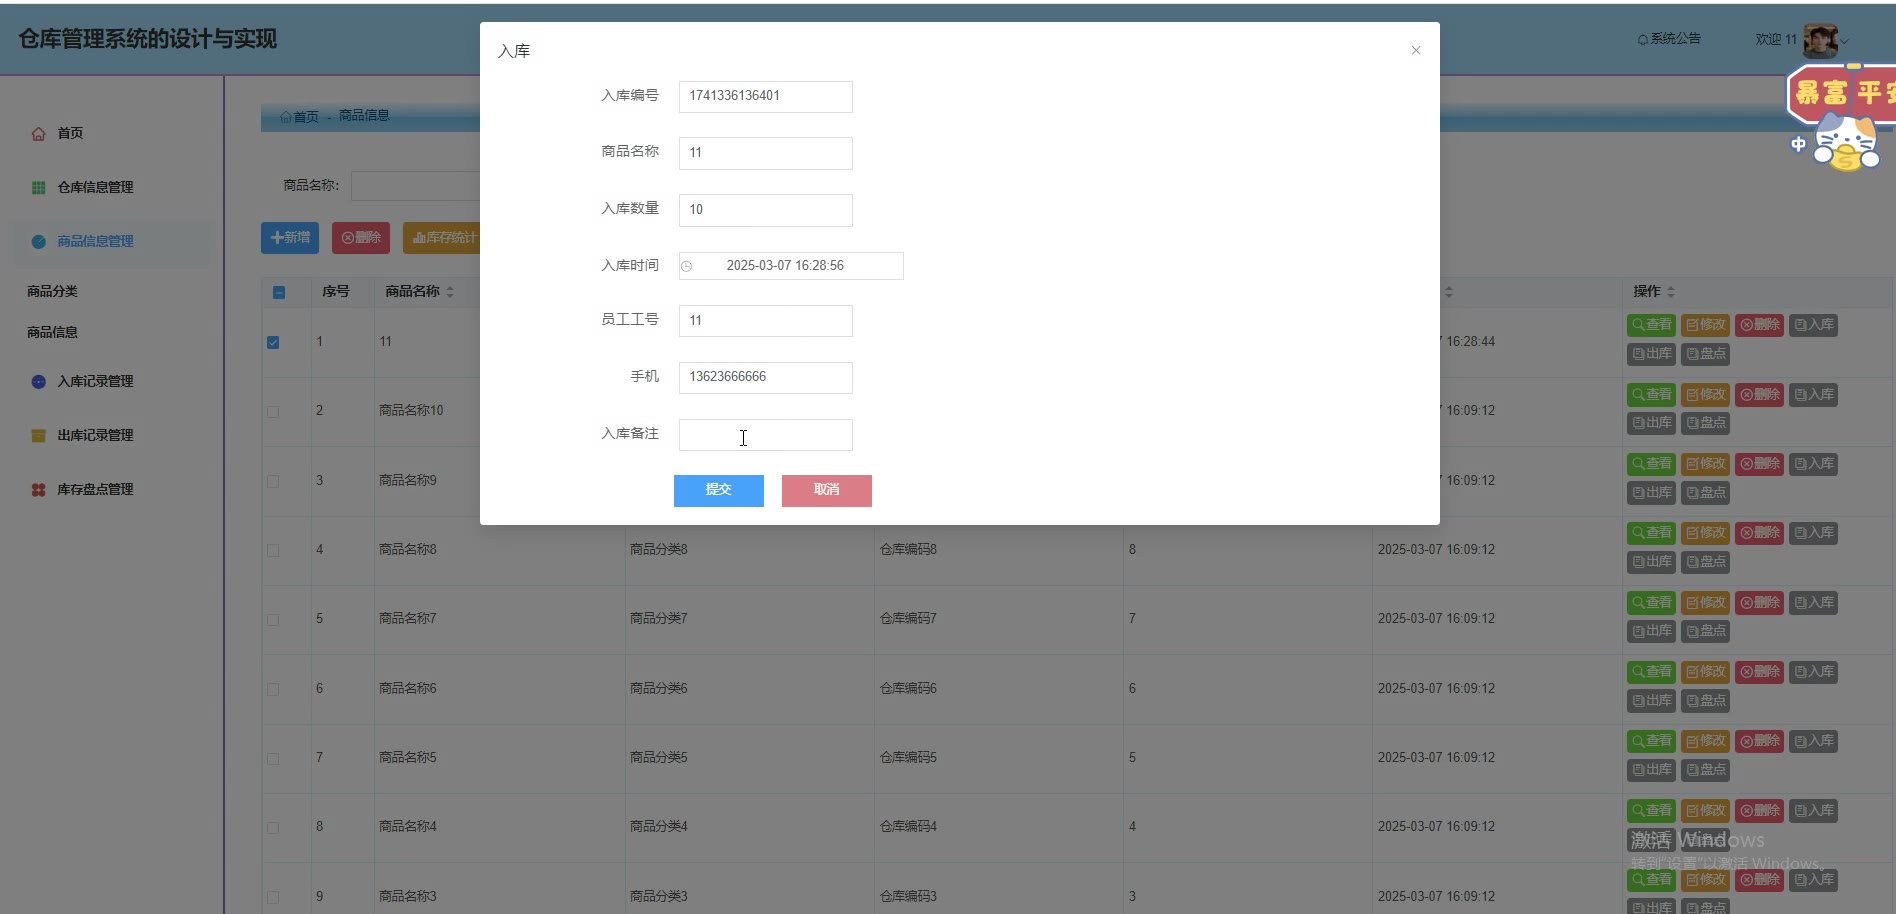Click into the 入库数量 field

tap(766, 210)
